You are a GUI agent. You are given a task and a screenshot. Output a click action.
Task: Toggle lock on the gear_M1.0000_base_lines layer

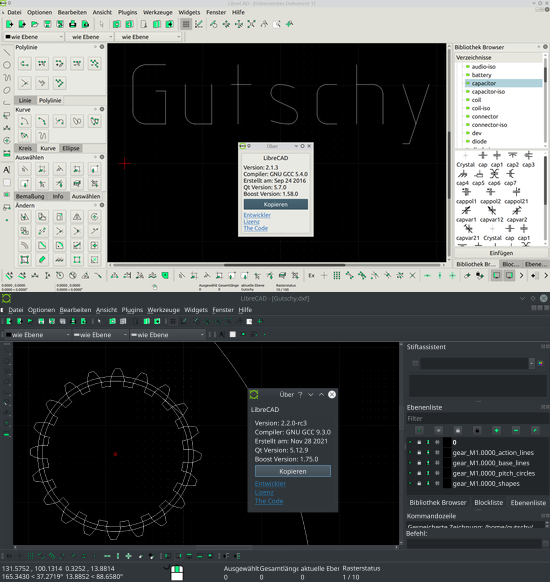tap(419, 463)
